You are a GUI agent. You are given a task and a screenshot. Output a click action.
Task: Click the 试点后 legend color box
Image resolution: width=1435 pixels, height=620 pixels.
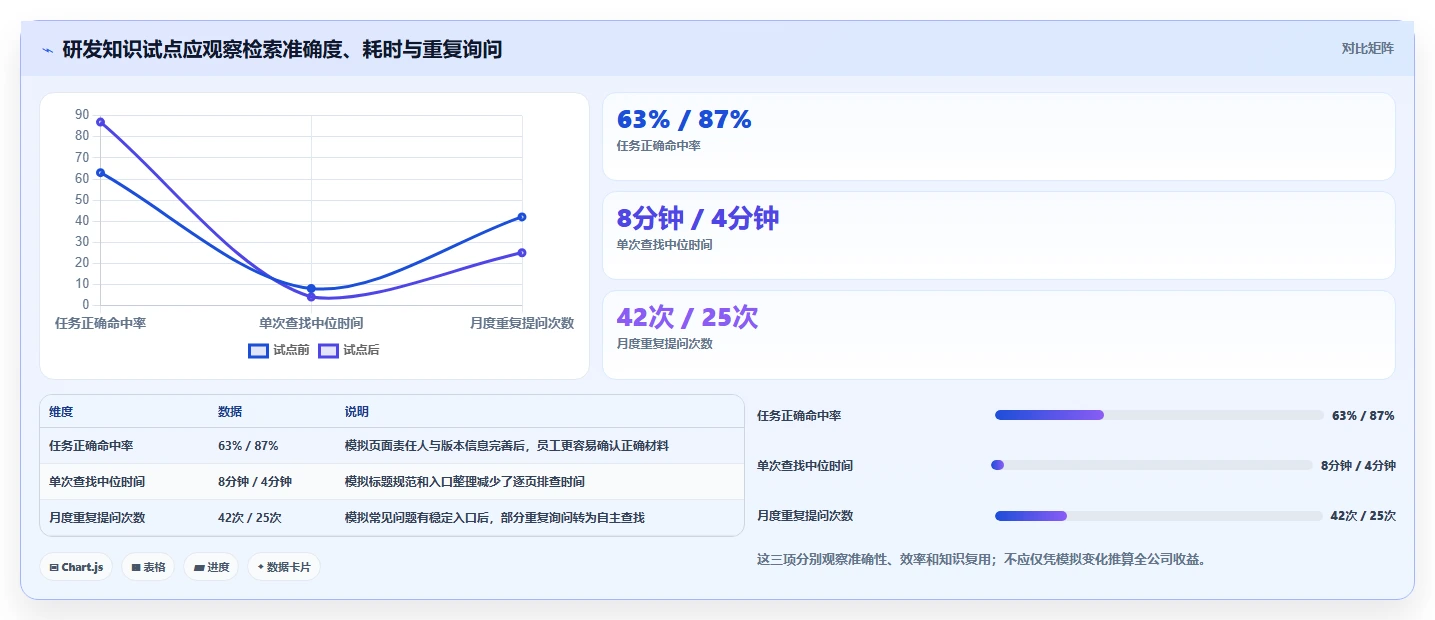click(x=328, y=350)
